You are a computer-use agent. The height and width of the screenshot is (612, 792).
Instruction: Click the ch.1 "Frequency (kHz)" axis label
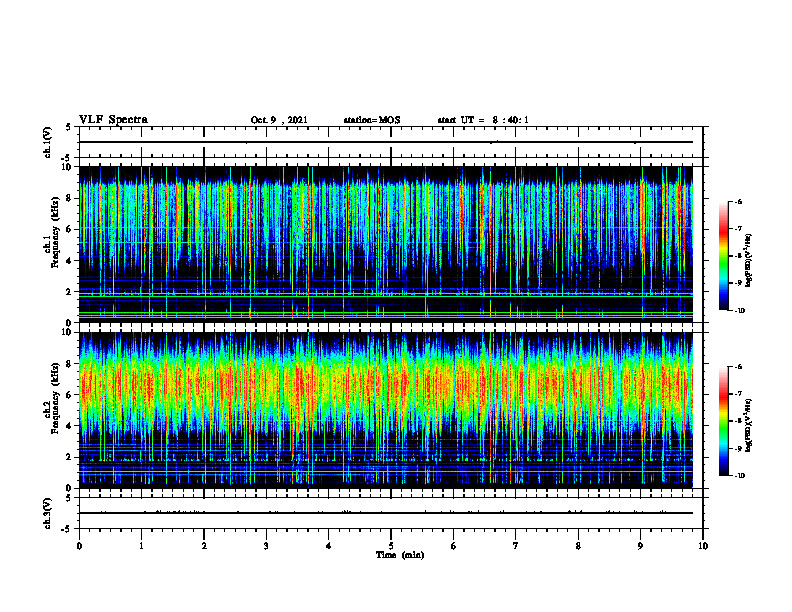pos(55,232)
